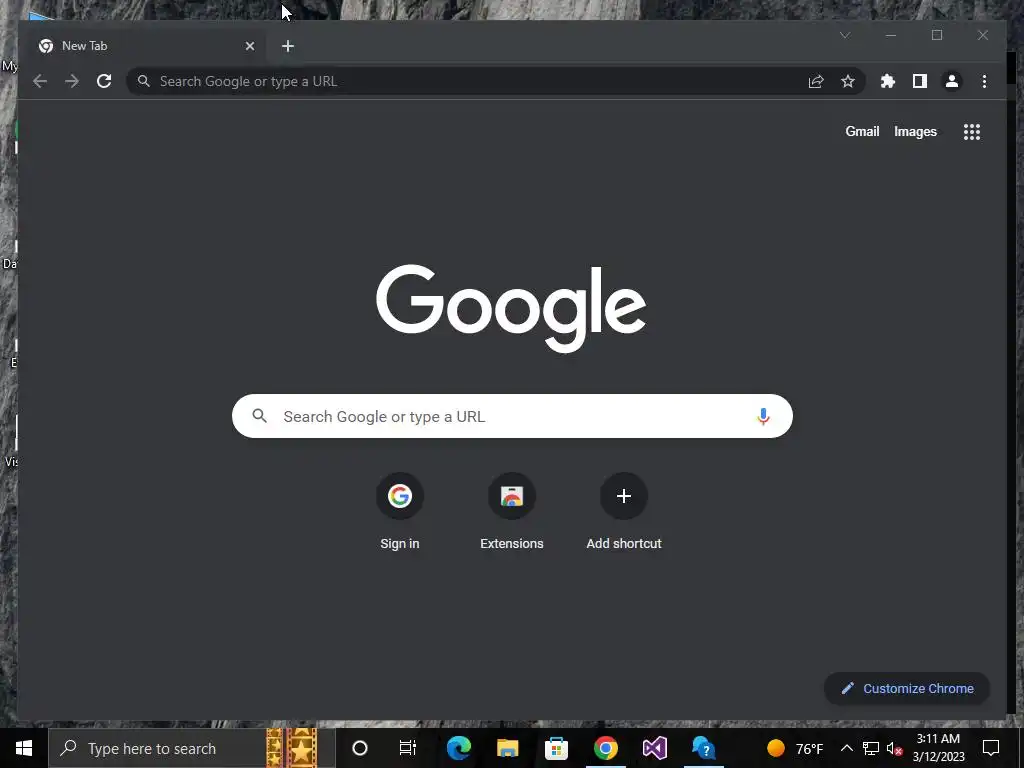Click the Google search box in page center
Image resolution: width=1024 pixels, height=768 pixels.
coord(512,416)
